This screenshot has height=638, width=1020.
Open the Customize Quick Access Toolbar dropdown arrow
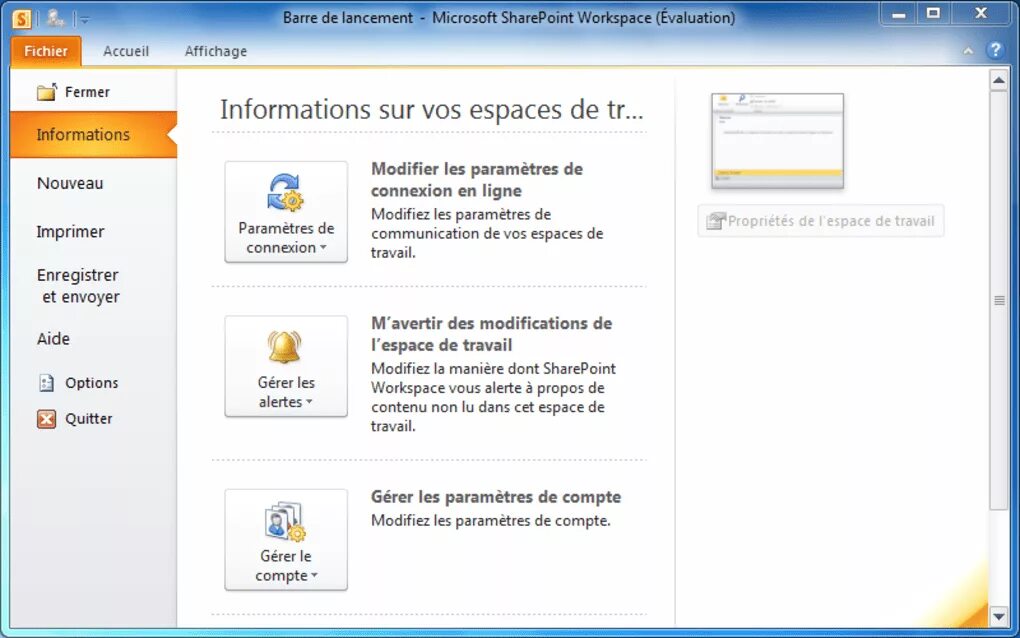85,20
